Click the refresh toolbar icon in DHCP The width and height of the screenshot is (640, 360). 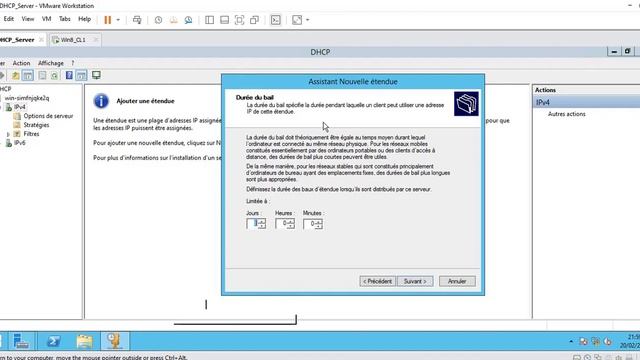pos(54,76)
